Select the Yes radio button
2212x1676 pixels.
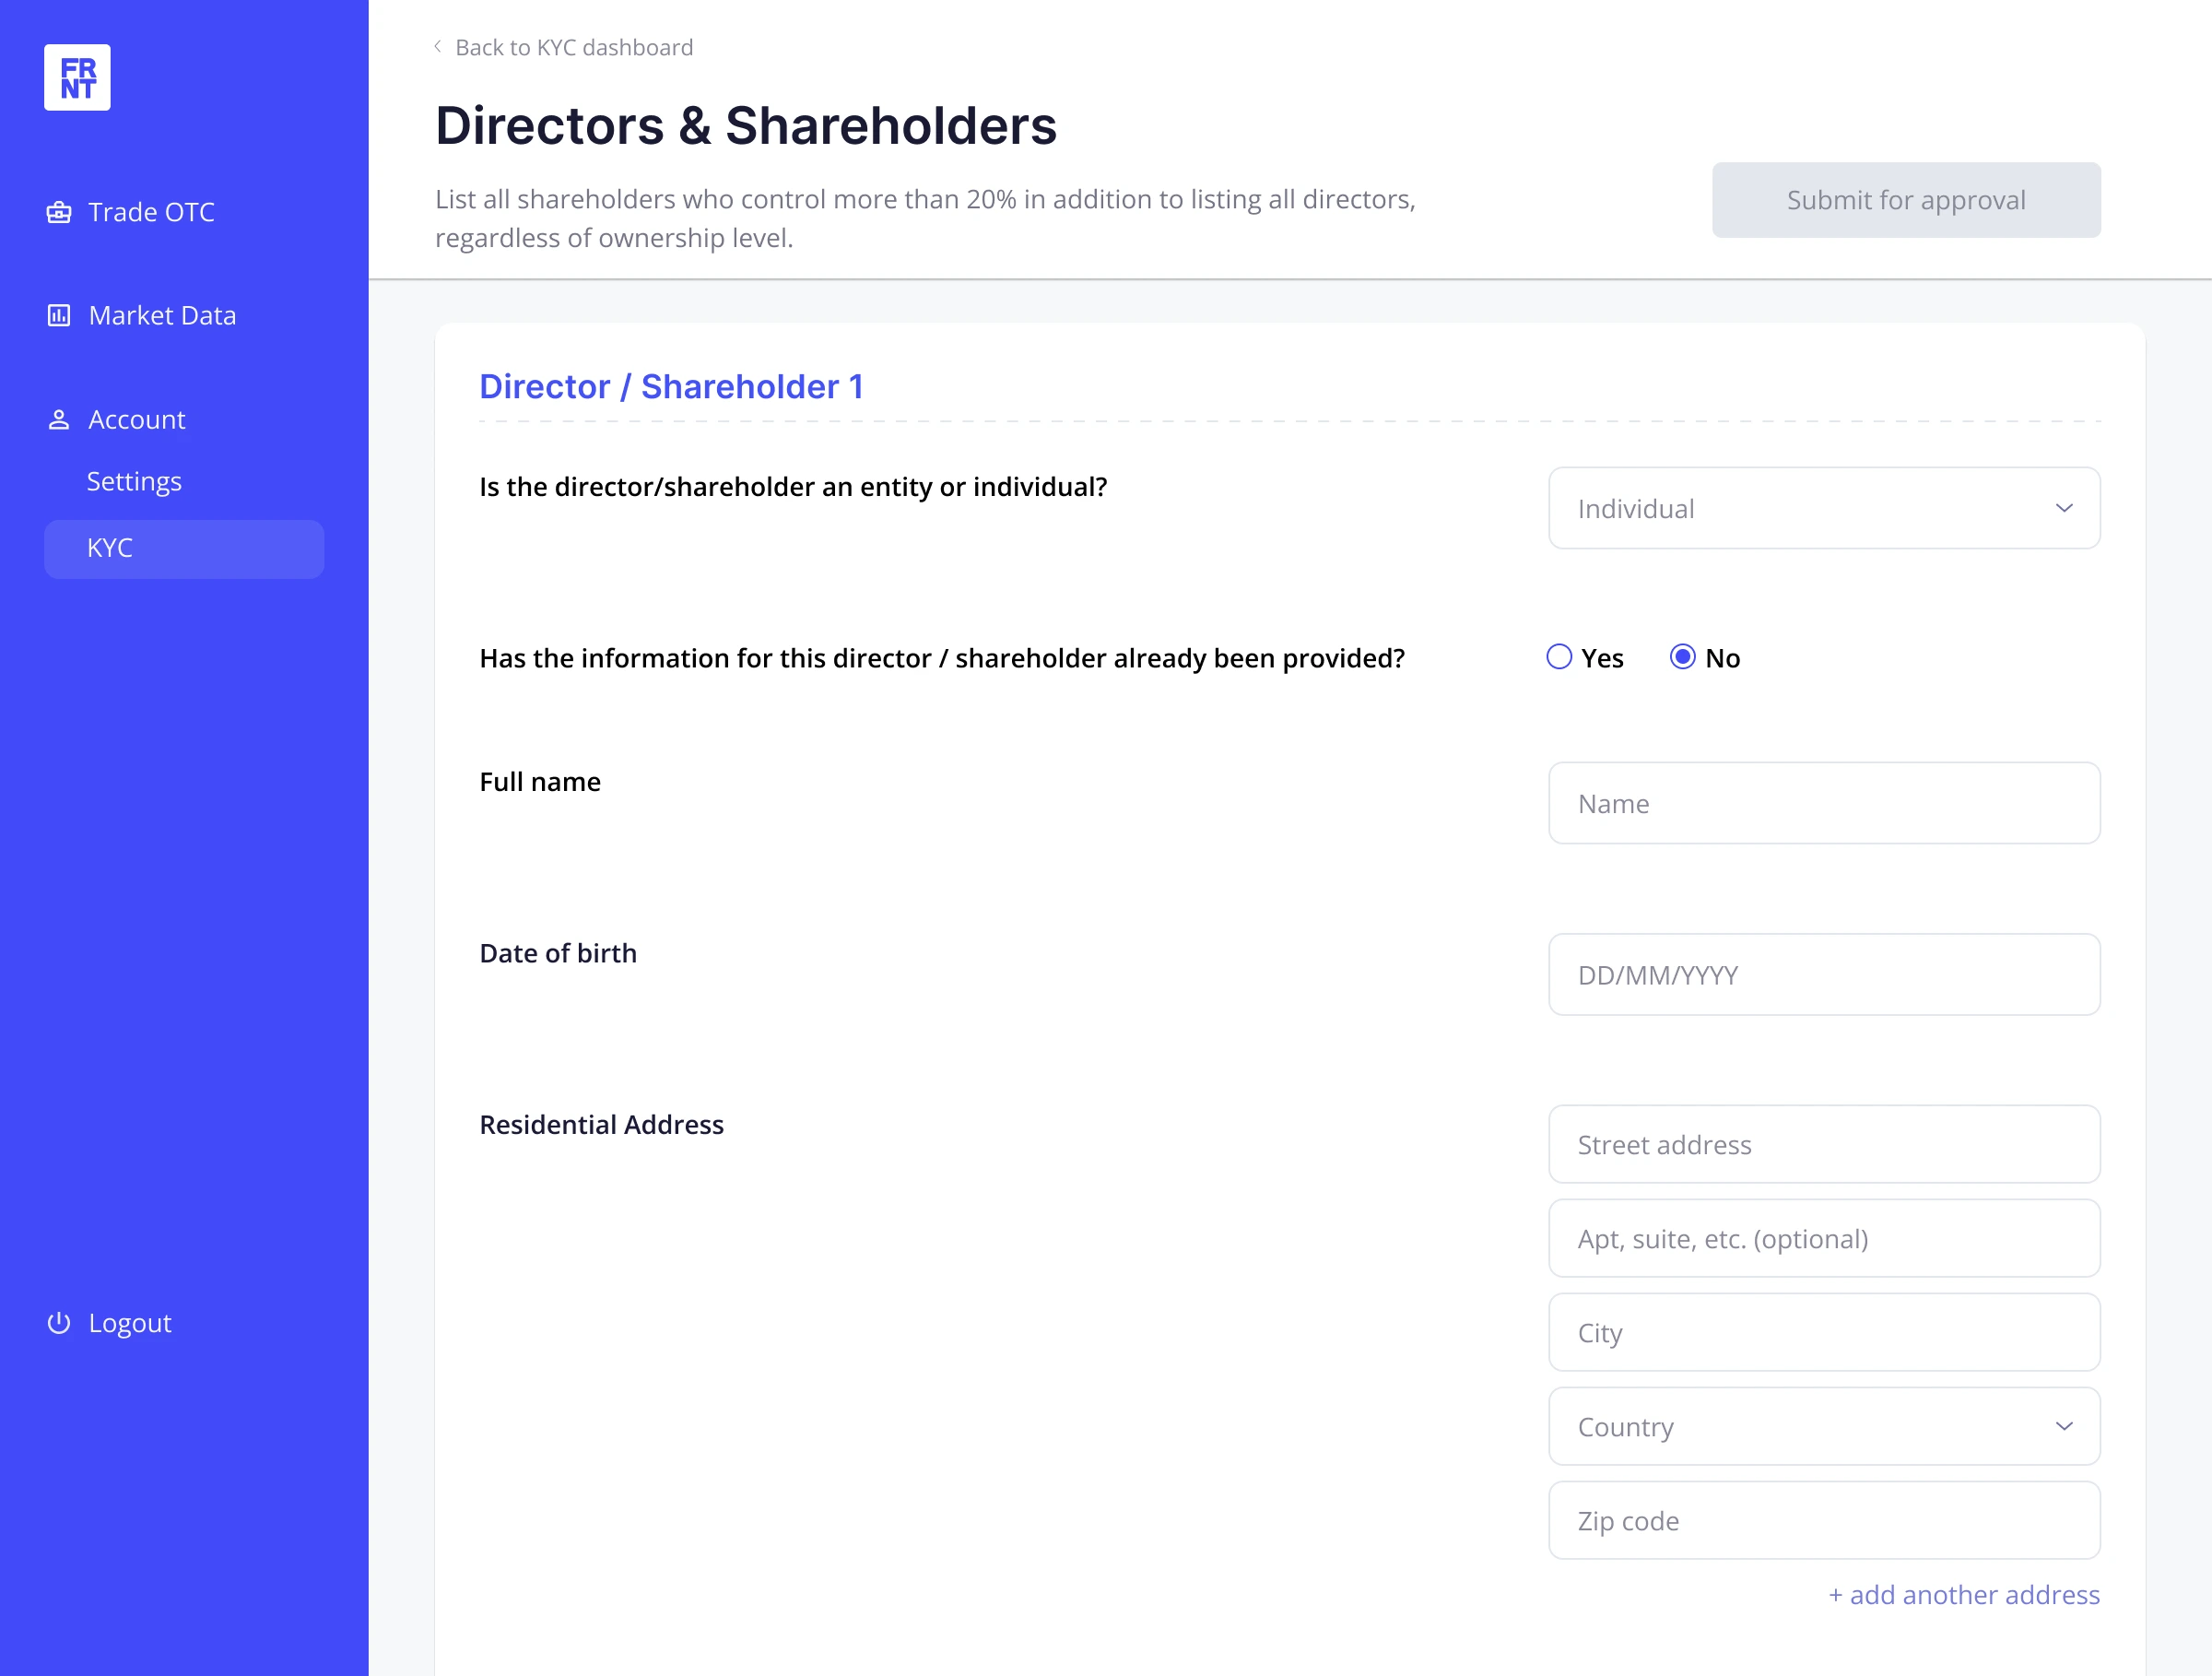coord(1559,657)
